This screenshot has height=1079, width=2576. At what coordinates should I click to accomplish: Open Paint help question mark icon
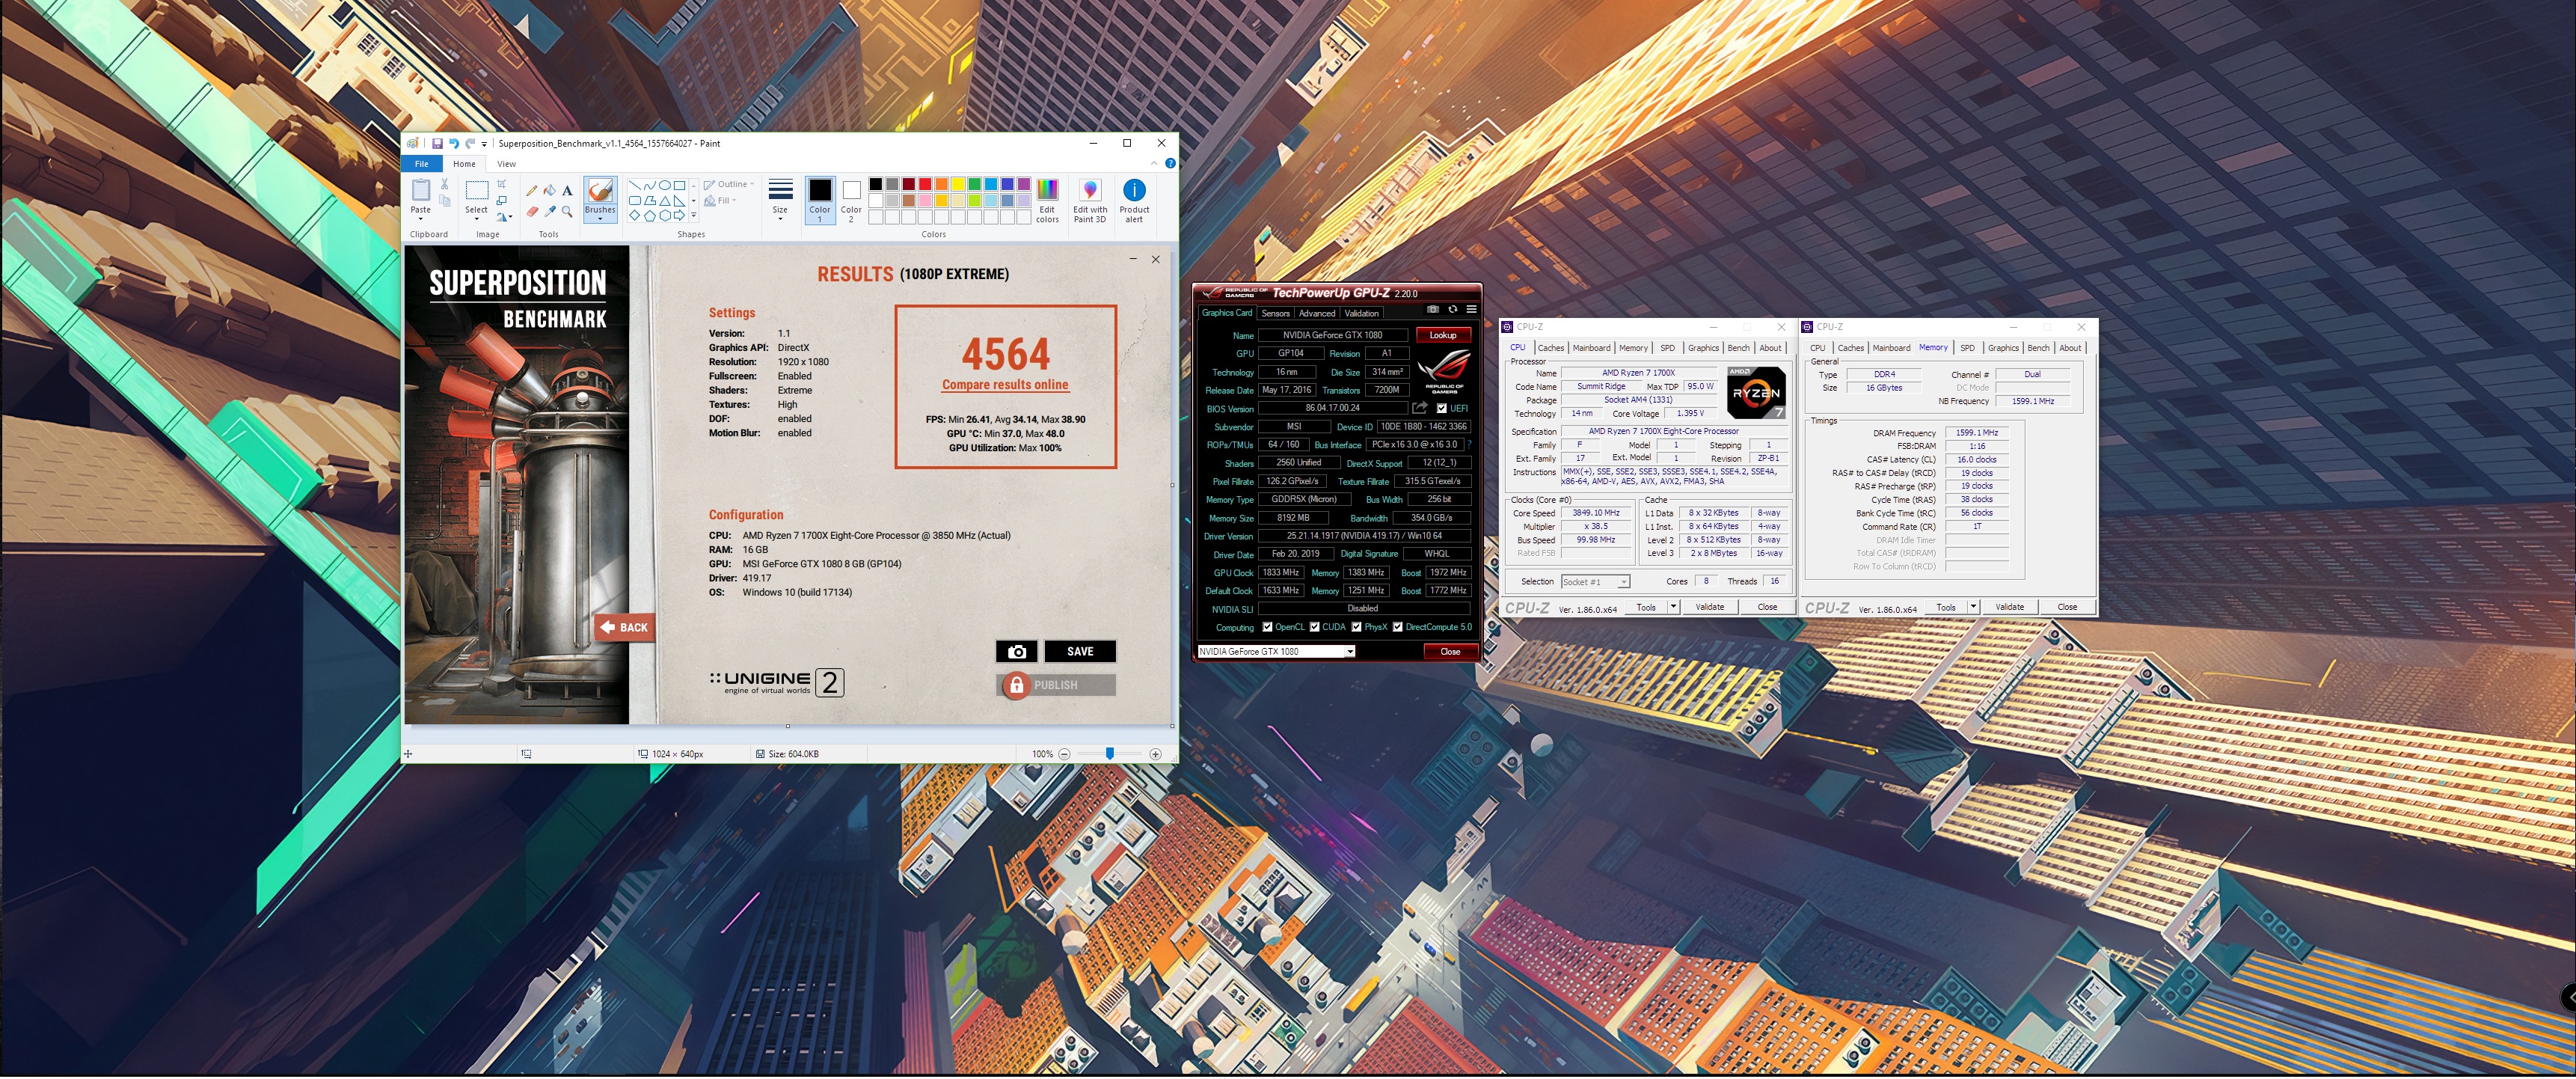point(1171,163)
